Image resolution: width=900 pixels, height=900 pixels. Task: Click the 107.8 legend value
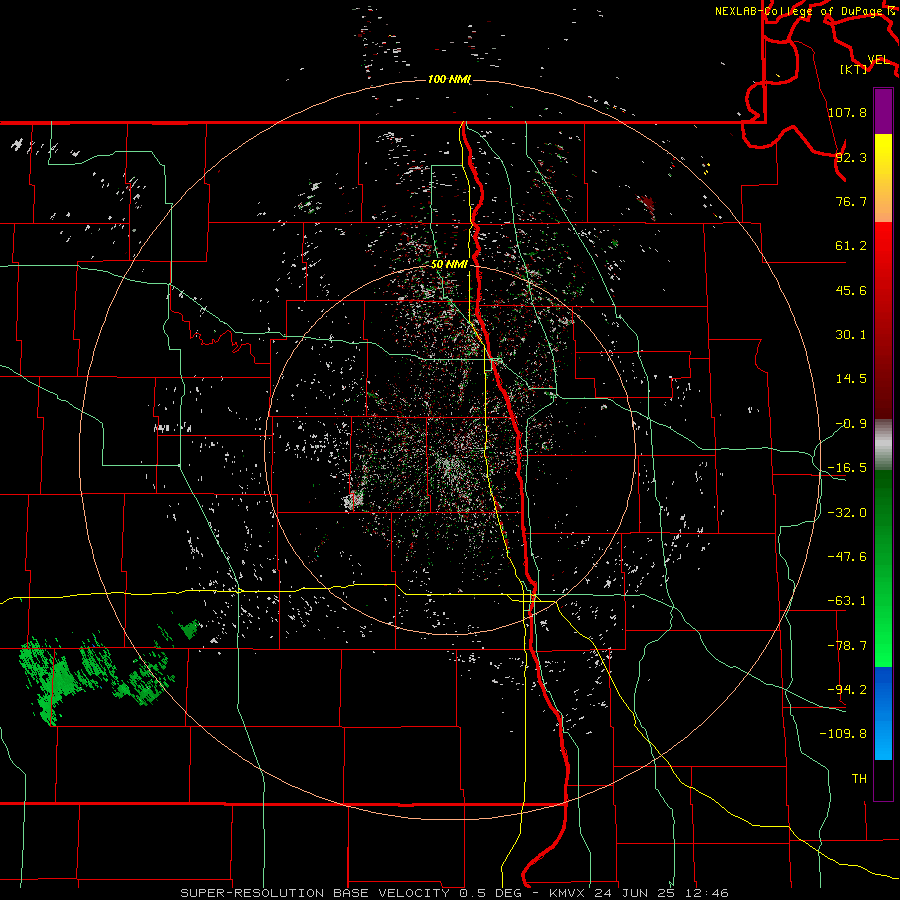847,112
